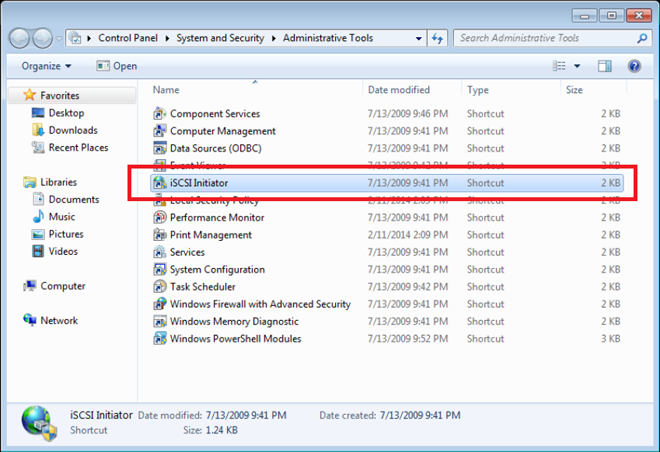Click Control Panel in the breadcrumb
Screen dimensions: 660x452
tap(128, 38)
